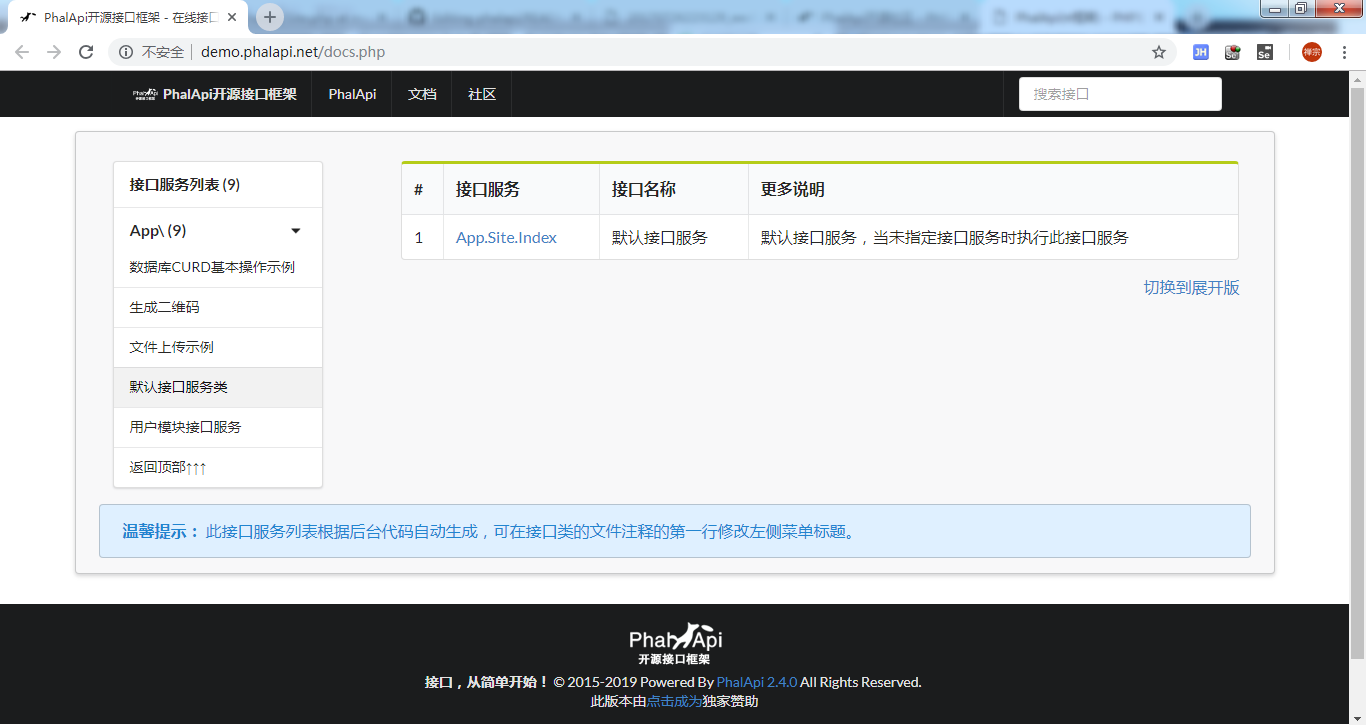Image resolution: width=1366 pixels, height=725 pixels.
Task: Open the 社区 navbar item
Action: click(x=482, y=94)
